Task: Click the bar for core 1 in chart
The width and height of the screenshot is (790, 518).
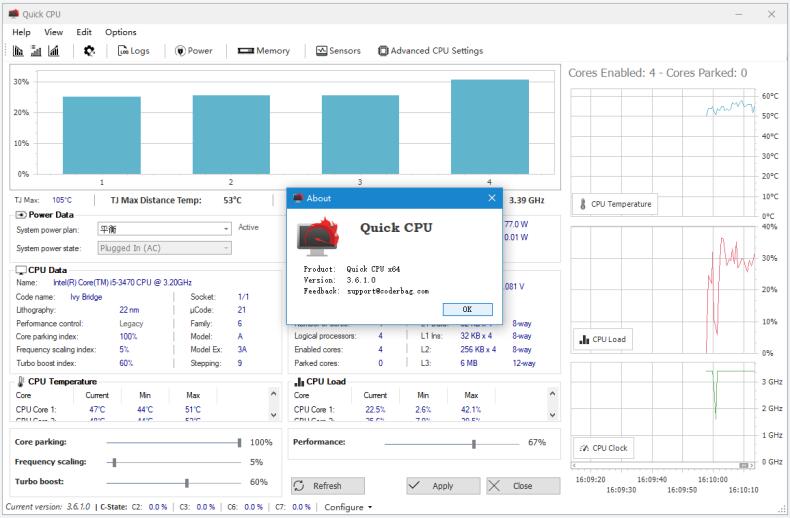Action: [102, 136]
